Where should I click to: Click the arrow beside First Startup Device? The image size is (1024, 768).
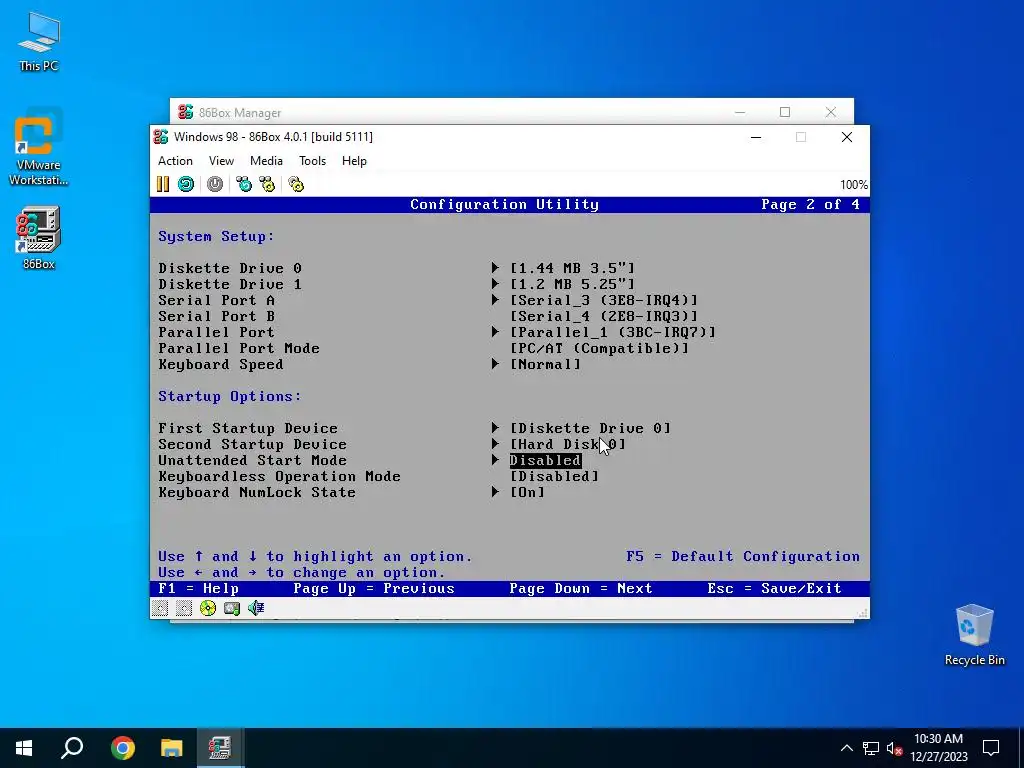coord(495,428)
